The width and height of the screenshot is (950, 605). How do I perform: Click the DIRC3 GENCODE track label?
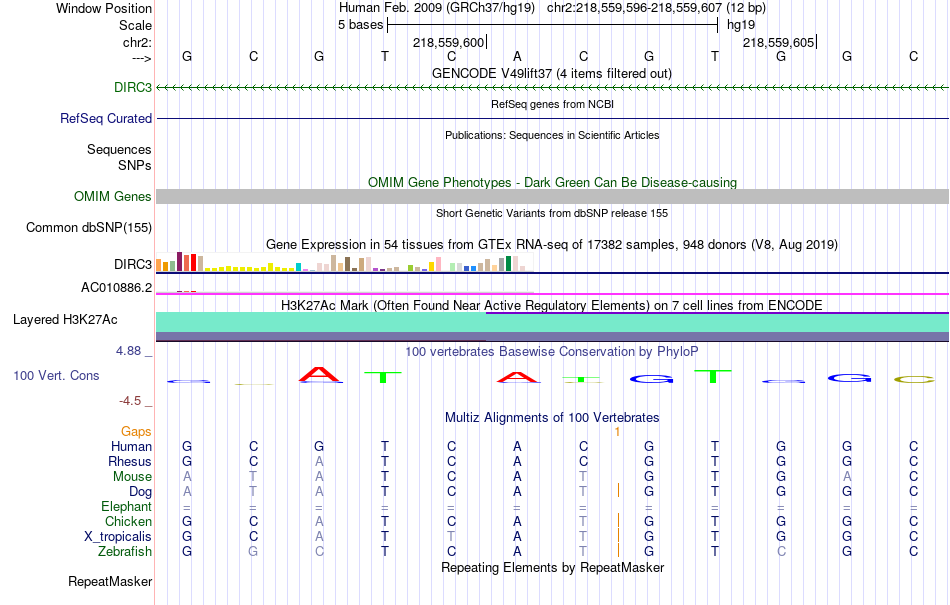pyautogui.click(x=133, y=87)
